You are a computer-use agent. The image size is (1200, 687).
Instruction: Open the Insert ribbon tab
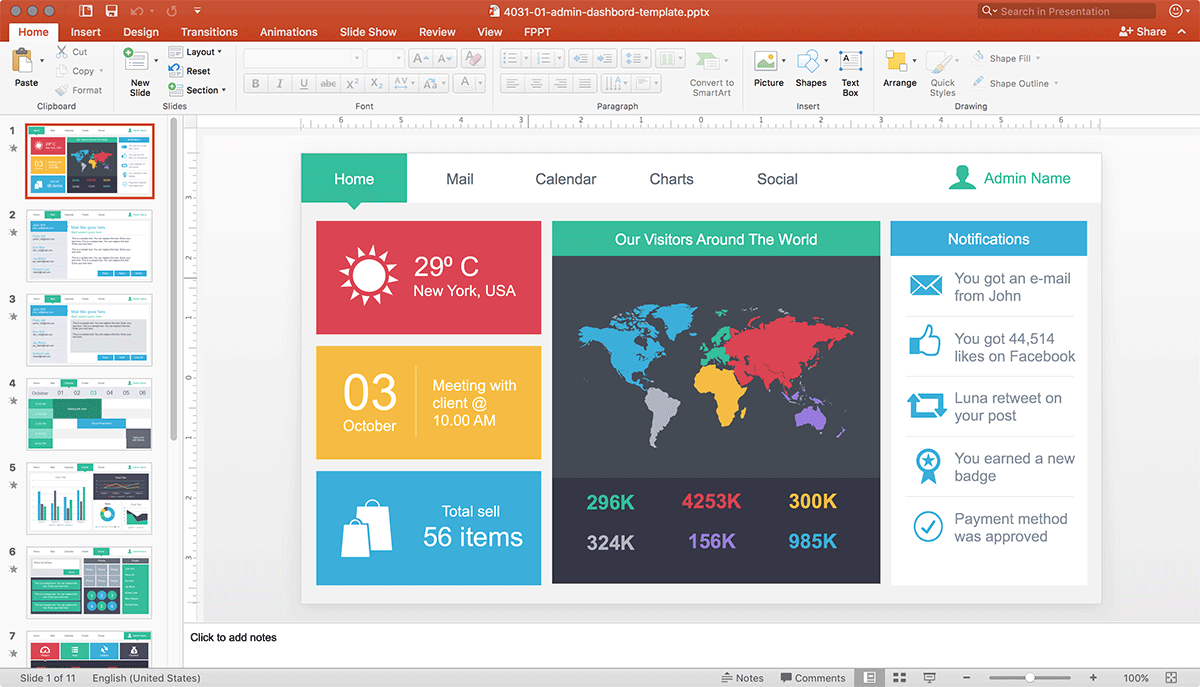[x=86, y=32]
